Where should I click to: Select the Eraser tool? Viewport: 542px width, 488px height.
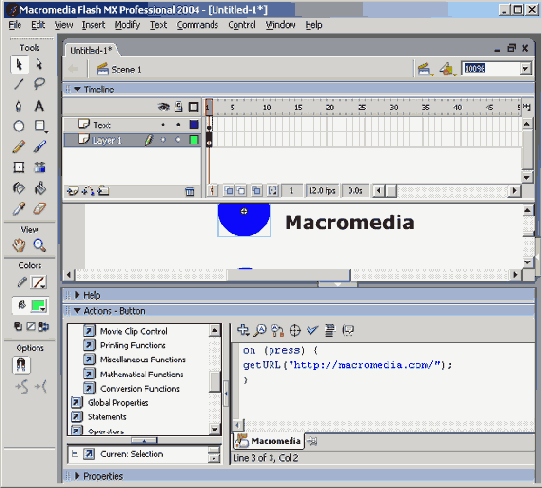[x=39, y=209]
